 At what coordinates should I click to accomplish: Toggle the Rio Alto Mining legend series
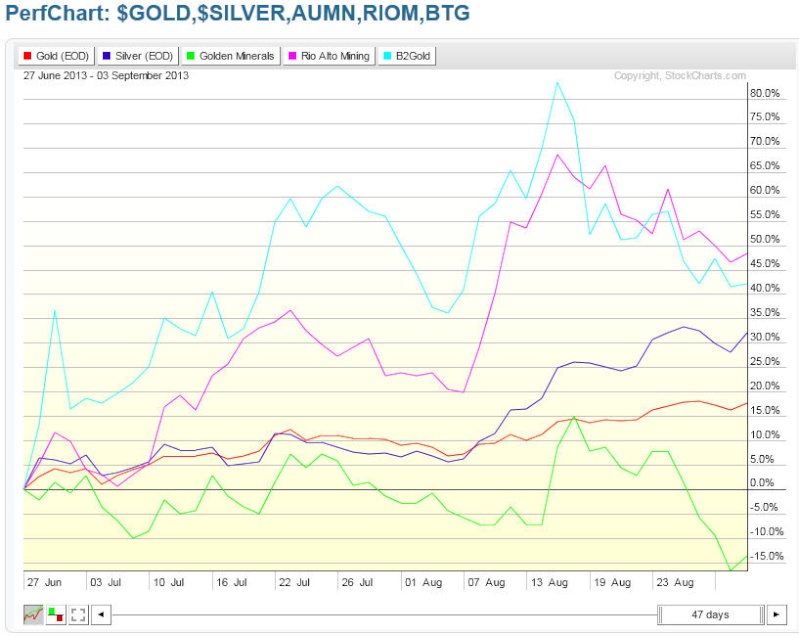329,56
